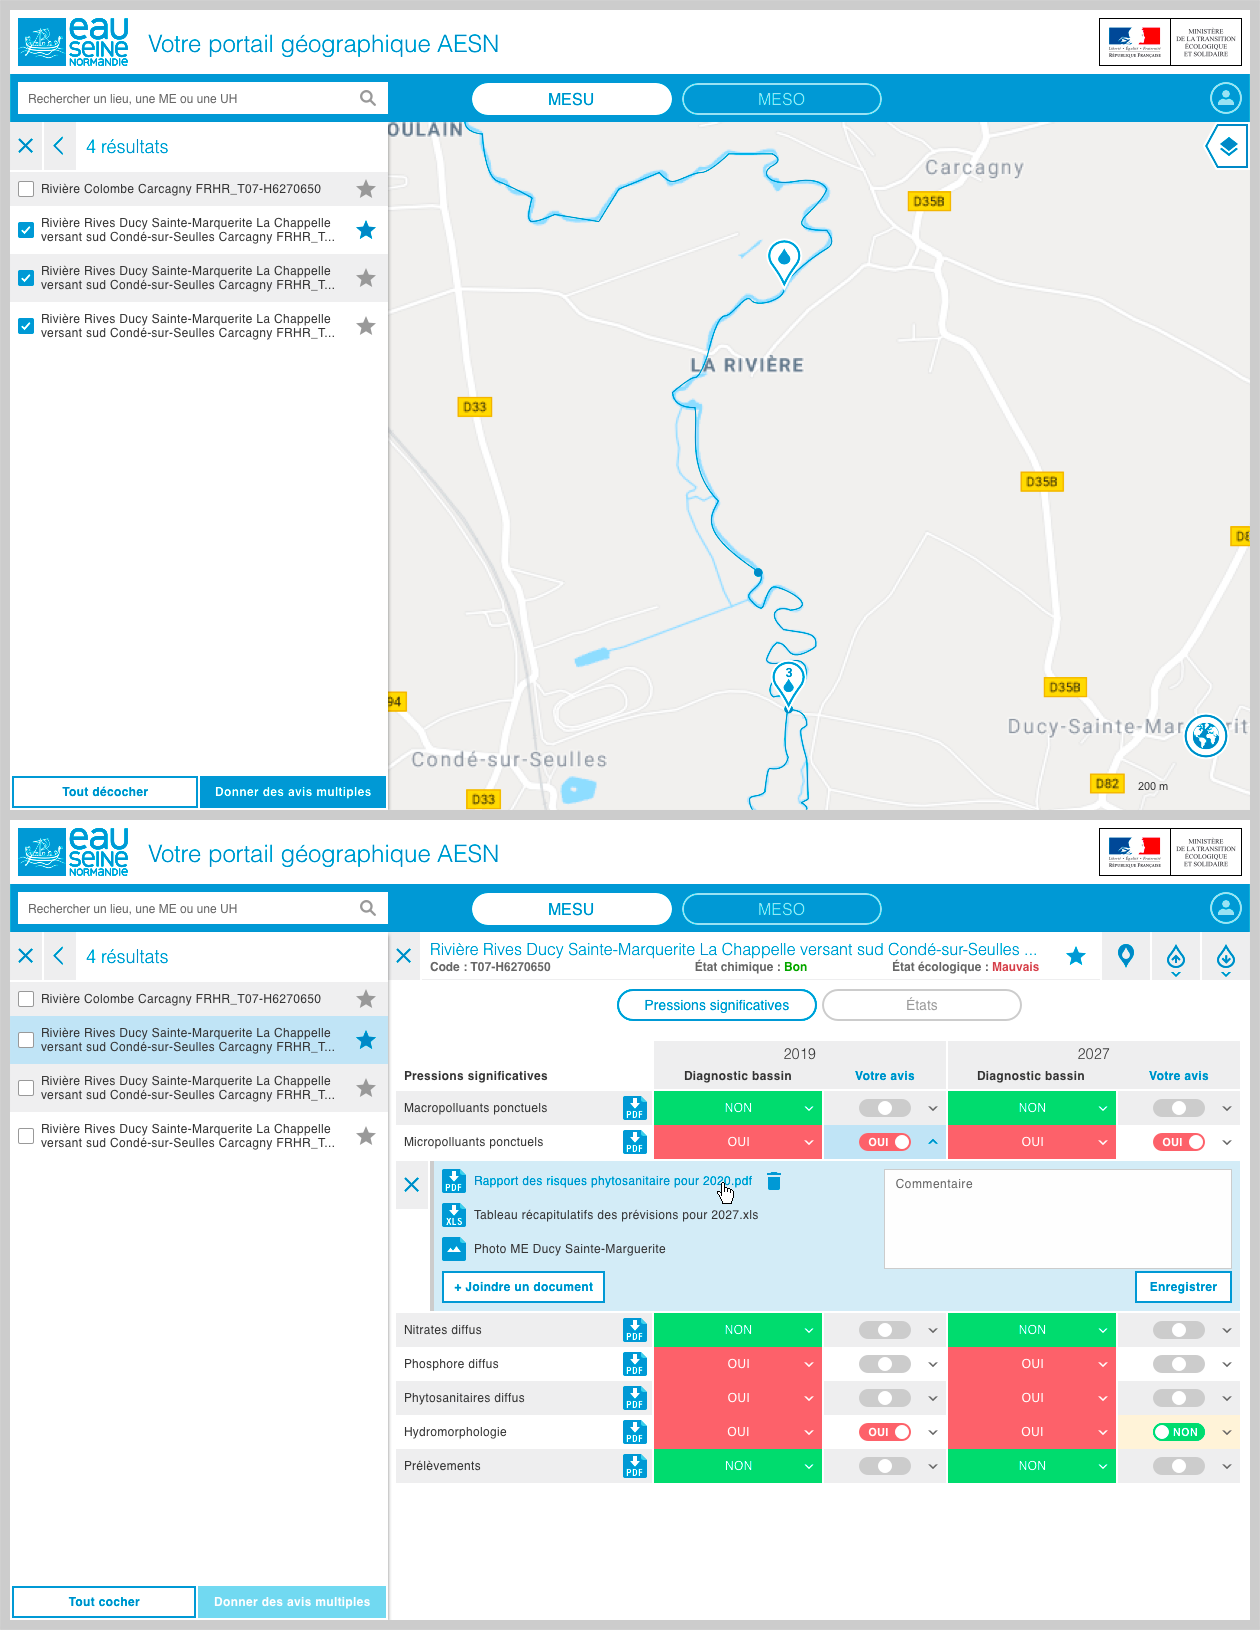The height and width of the screenshot is (1630, 1260).
Task: Click the blue star beside the detail title
Action: coord(1076,956)
